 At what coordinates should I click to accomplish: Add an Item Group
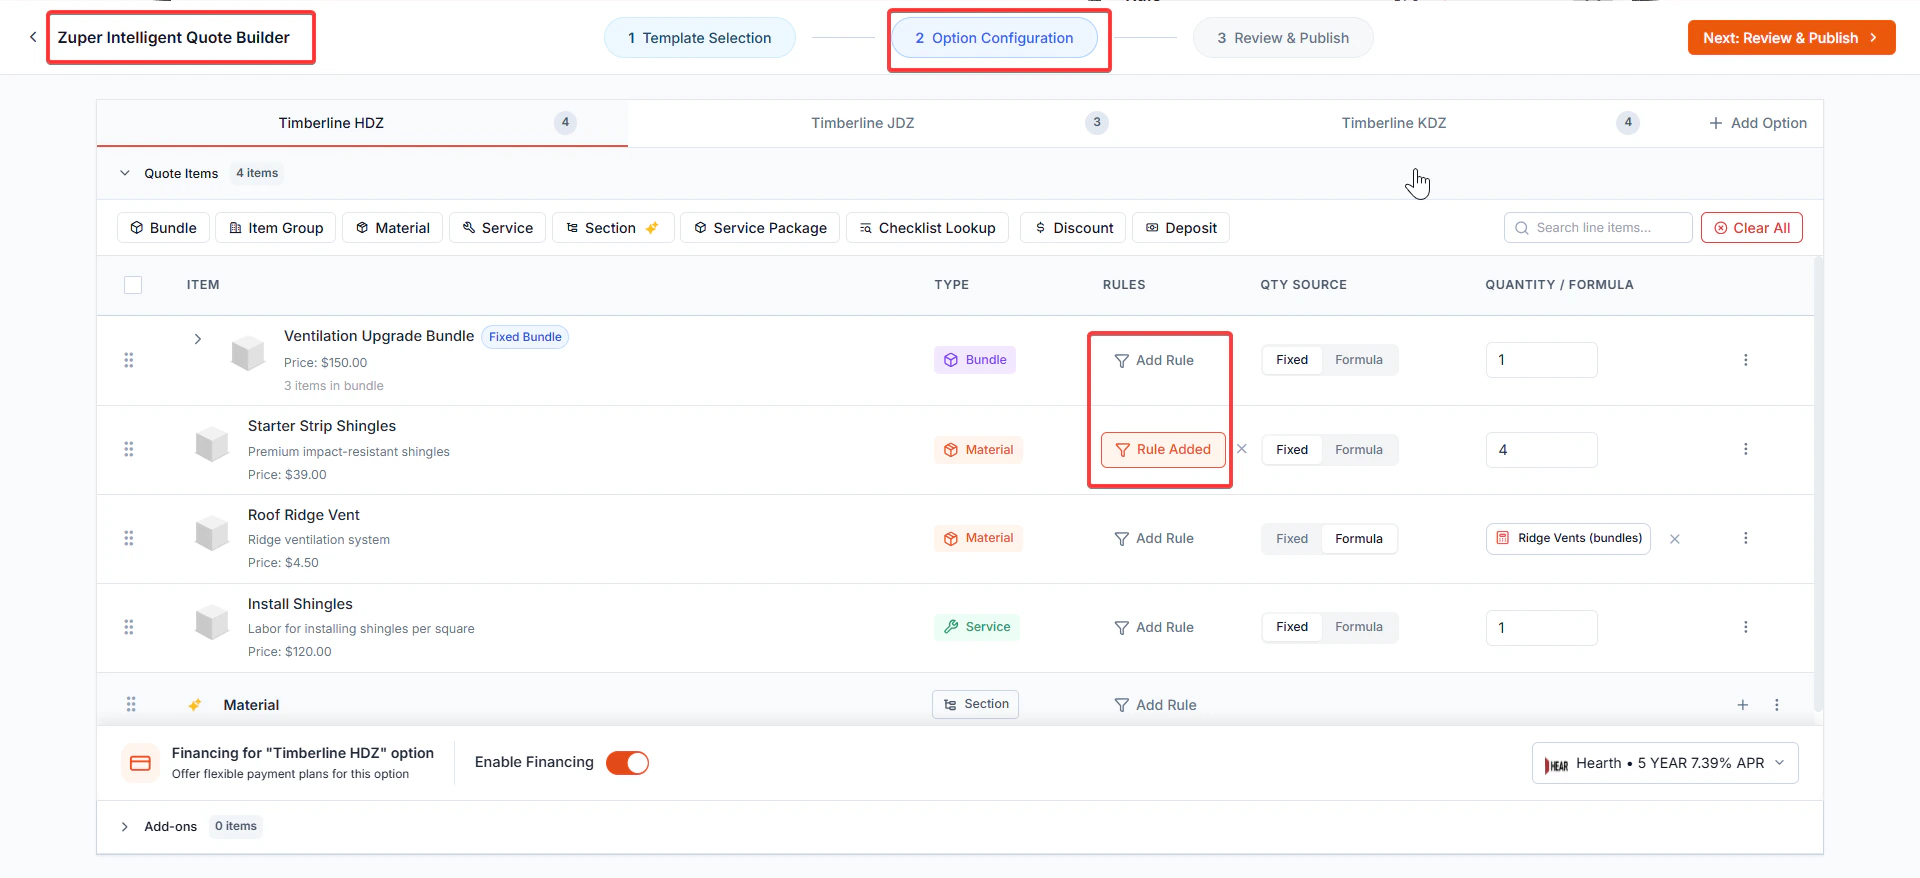tap(276, 228)
